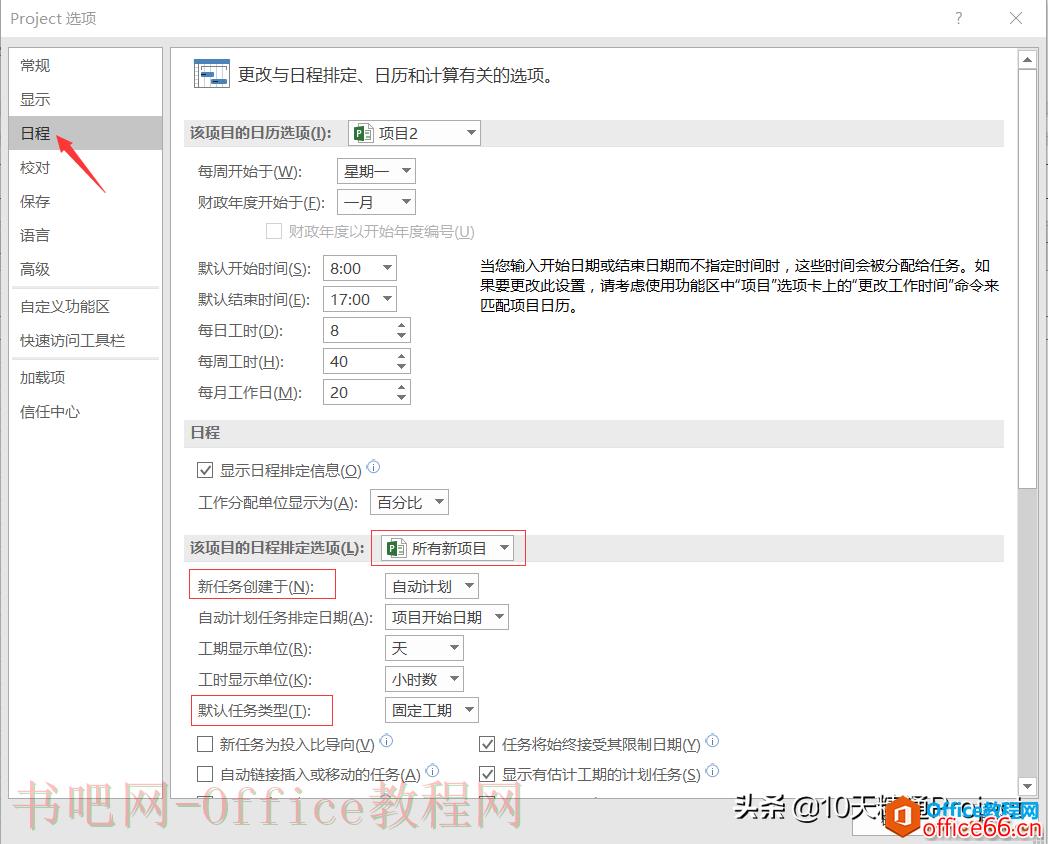
Task: Decrease 每月工作日 with the down arrow
Action: coord(401,398)
